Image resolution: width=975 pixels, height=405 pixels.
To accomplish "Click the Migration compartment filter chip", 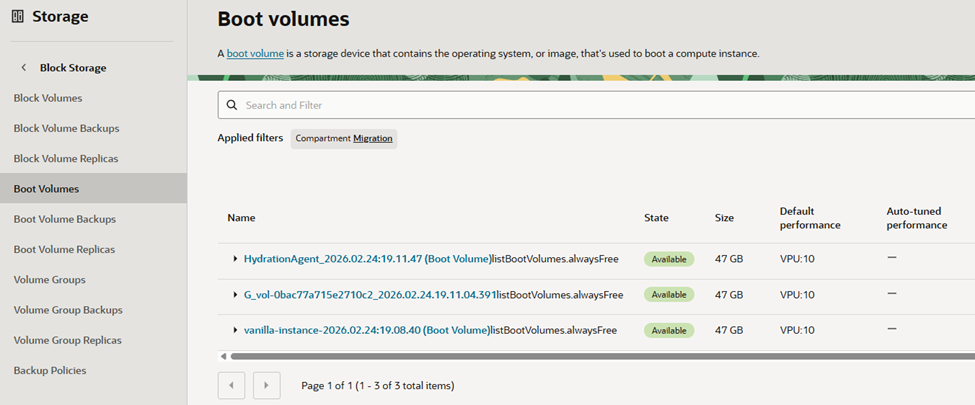I will click(344, 138).
